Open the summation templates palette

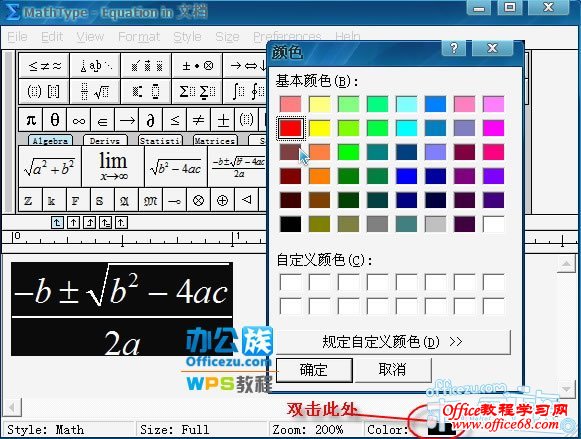coord(197,91)
